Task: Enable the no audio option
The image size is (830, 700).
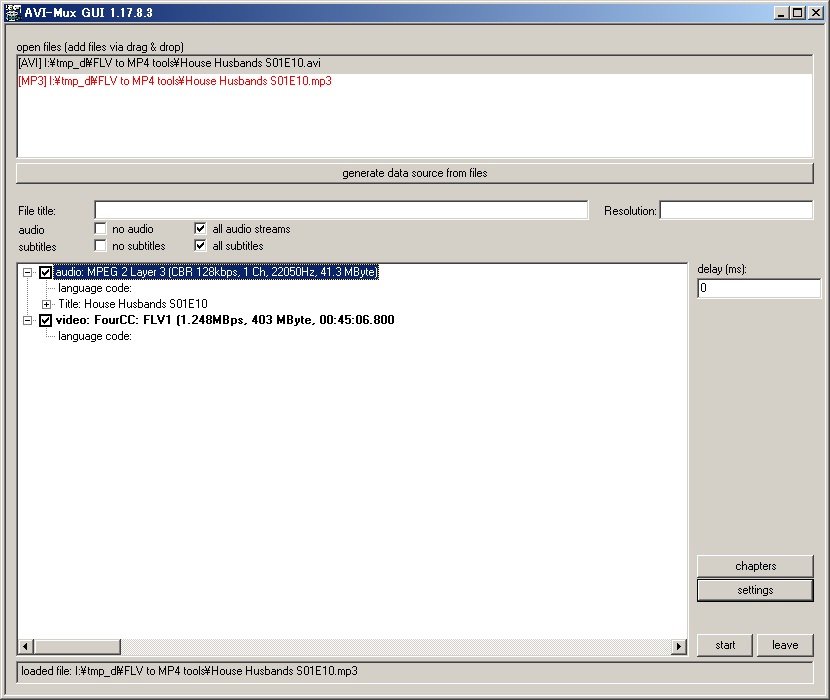Action: pos(99,228)
